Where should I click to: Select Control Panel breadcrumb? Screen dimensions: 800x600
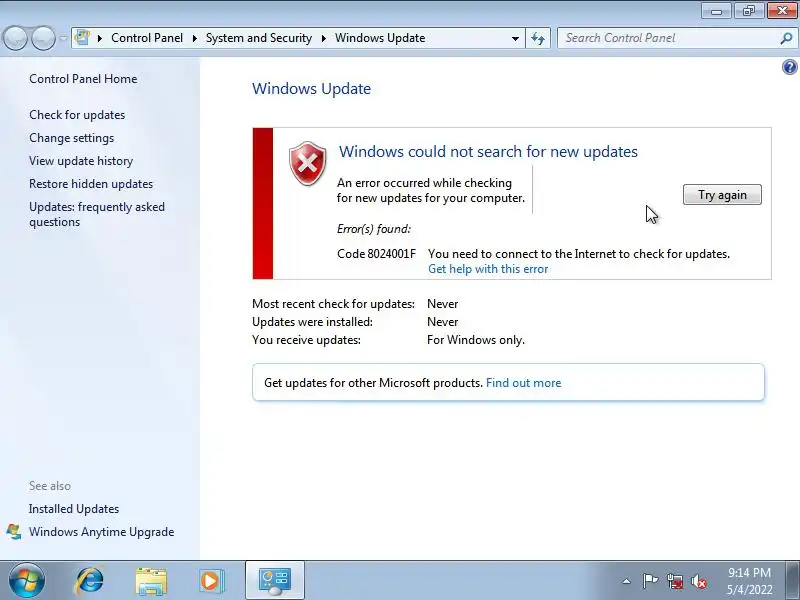coord(147,38)
